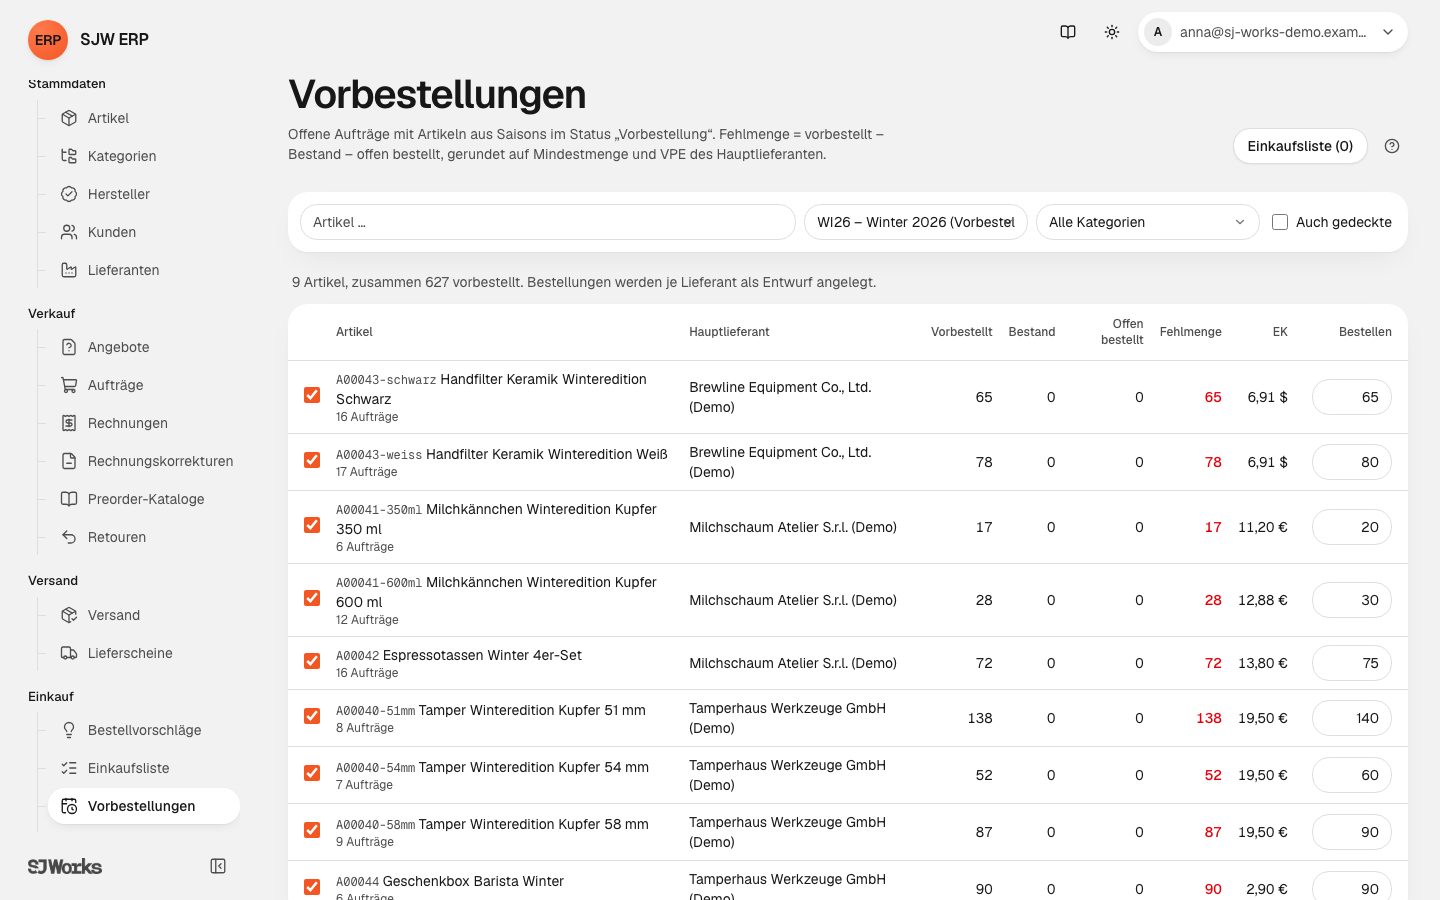Viewport: 1440px width, 900px height.
Task: Go to Rechnungskorrekturen page
Action: coord(144,461)
